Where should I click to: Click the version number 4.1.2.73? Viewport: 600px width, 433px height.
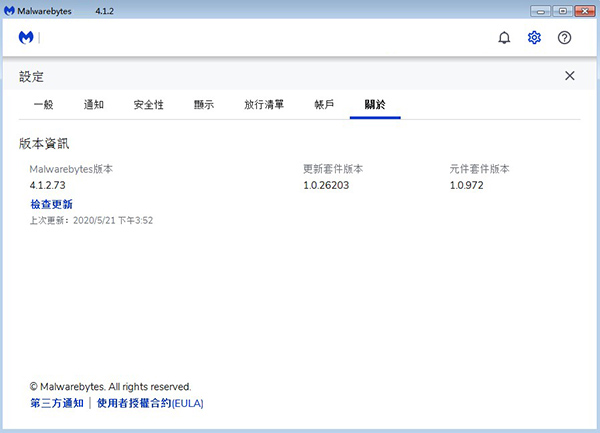[x=47, y=185]
